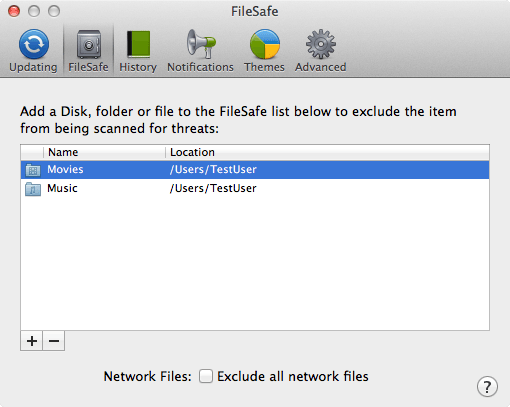The height and width of the screenshot is (407, 510).
Task: Enable Exclude all network files checkbox
Action: (x=206, y=376)
